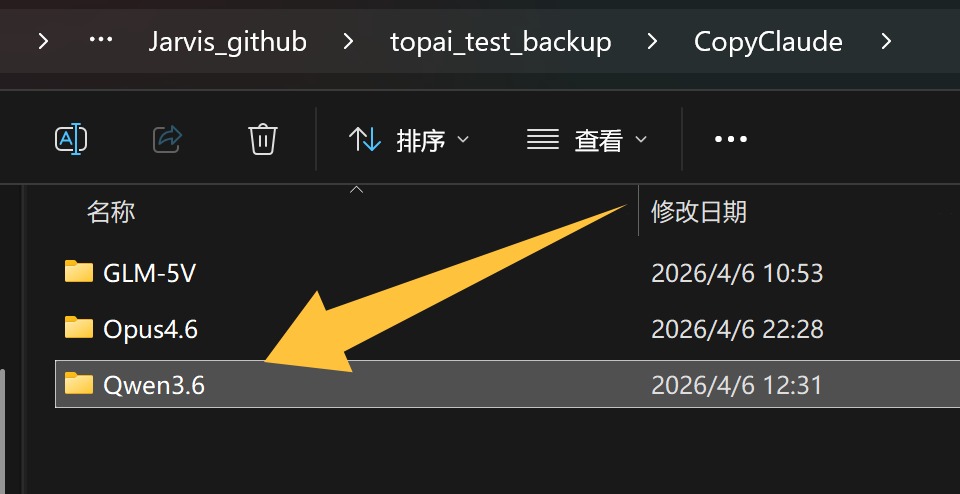The height and width of the screenshot is (494, 960).
Task: Click CopyClaude in the address bar
Action: point(768,42)
